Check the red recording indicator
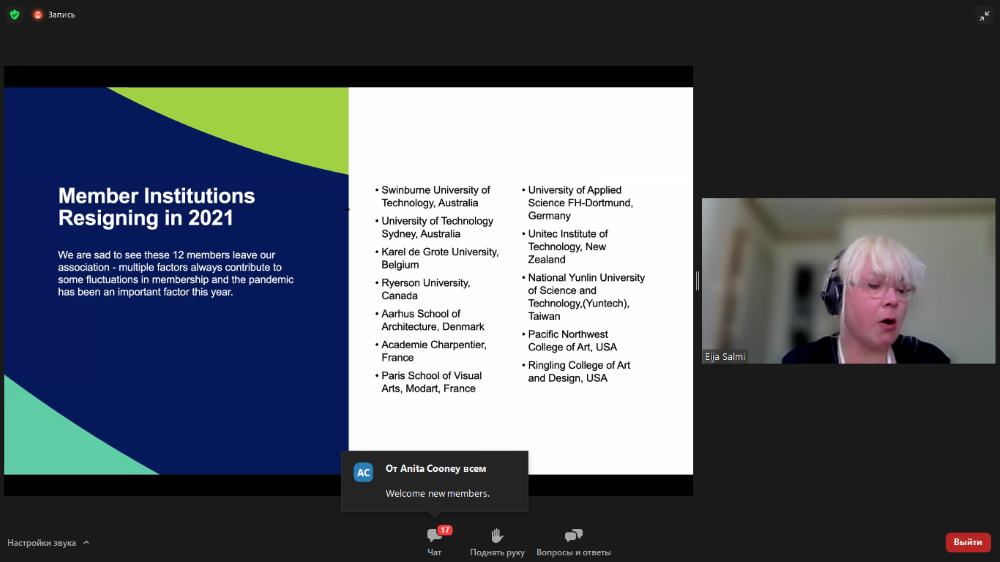 pos(38,15)
